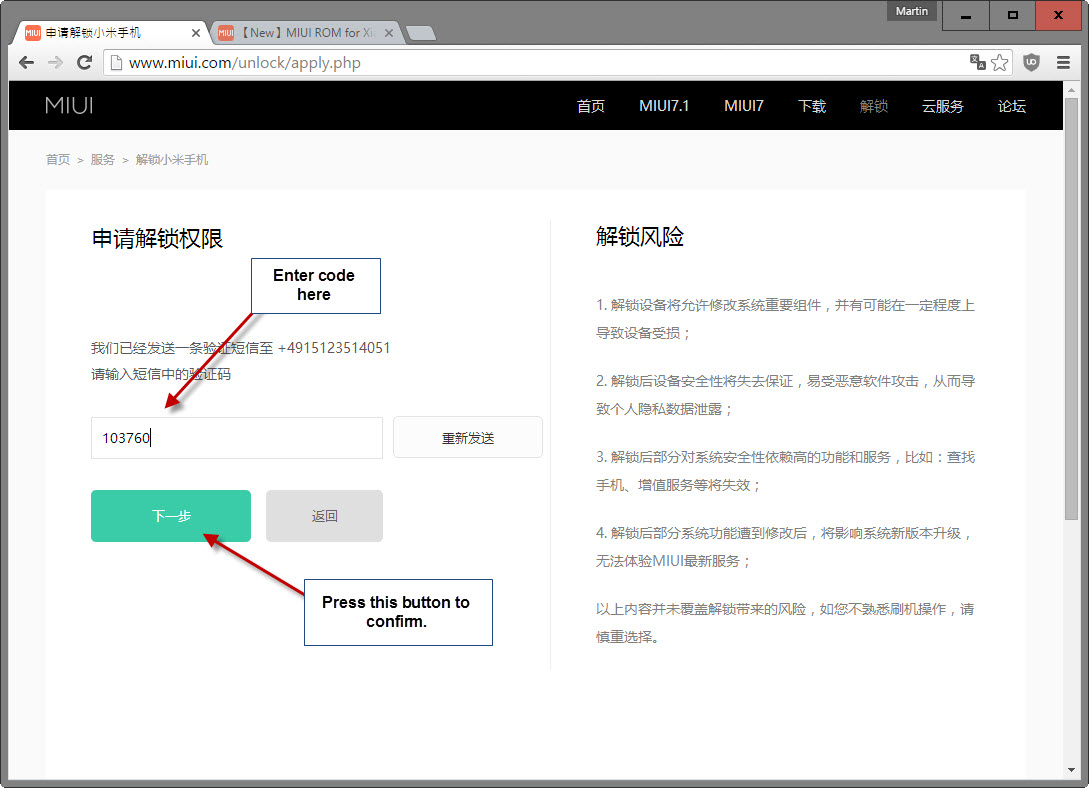Click the 解锁风险 heading

pyautogui.click(x=640, y=237)
